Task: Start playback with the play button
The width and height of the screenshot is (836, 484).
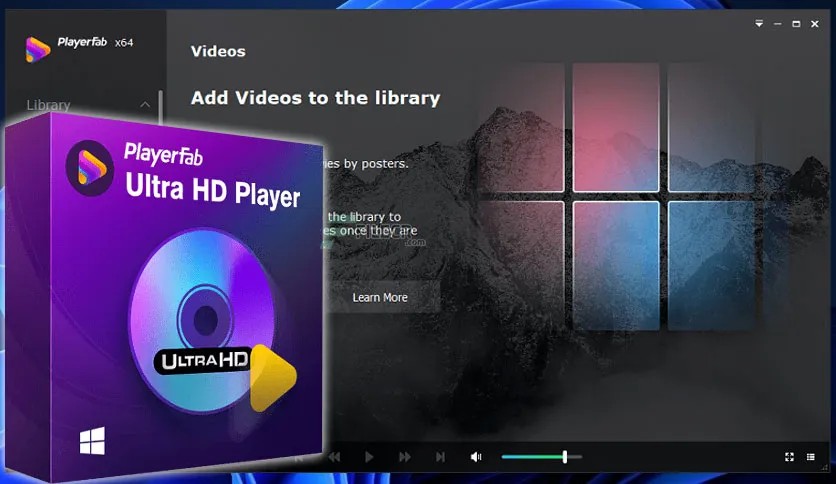Action: pyautogui.click(x=369, y=457)
